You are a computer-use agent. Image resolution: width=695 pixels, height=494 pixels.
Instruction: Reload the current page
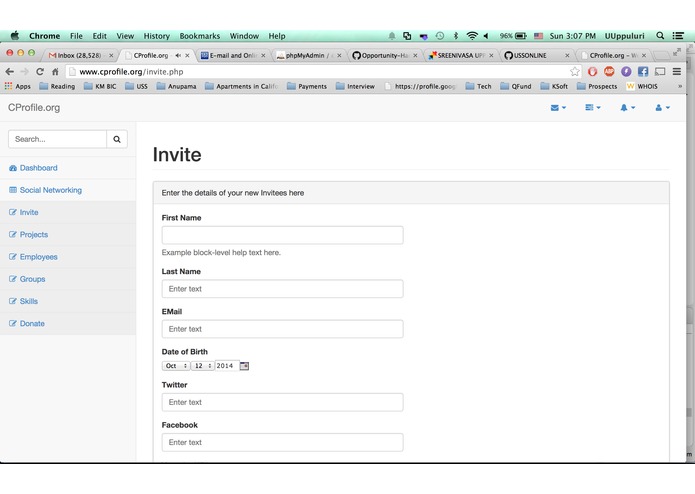pyautogui.click(x=40, y=72)
